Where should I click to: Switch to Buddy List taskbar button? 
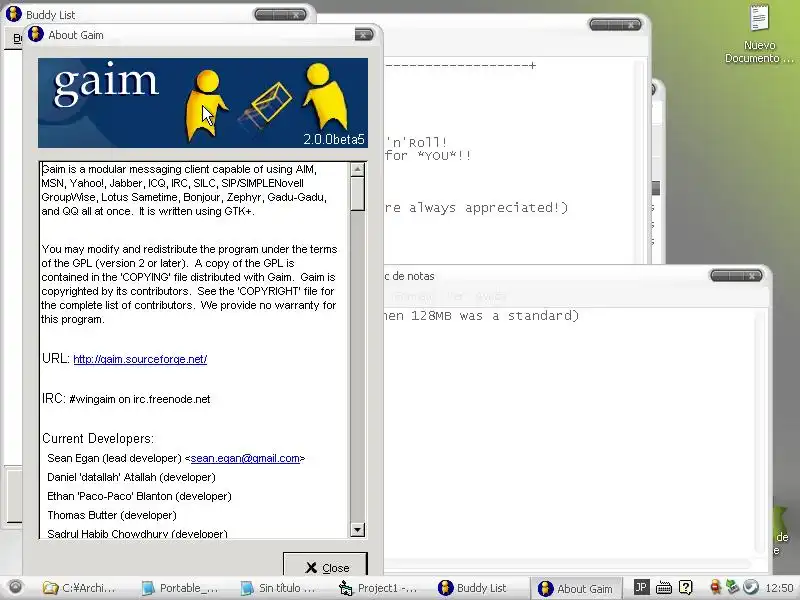point(473,588)
